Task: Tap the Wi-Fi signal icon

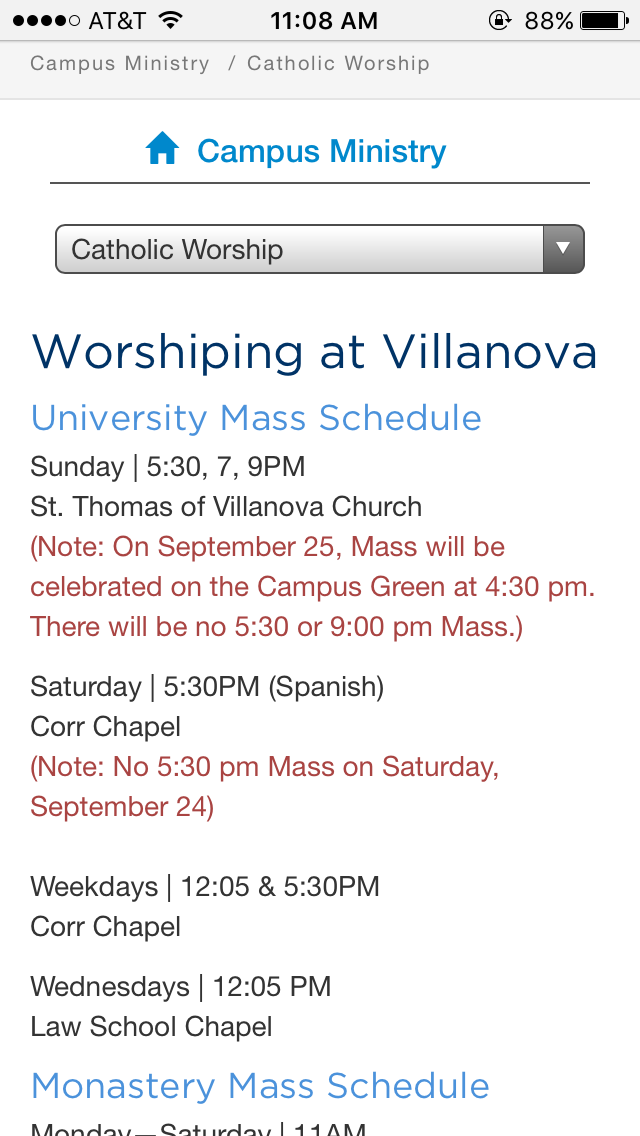Action: (171, 20)
